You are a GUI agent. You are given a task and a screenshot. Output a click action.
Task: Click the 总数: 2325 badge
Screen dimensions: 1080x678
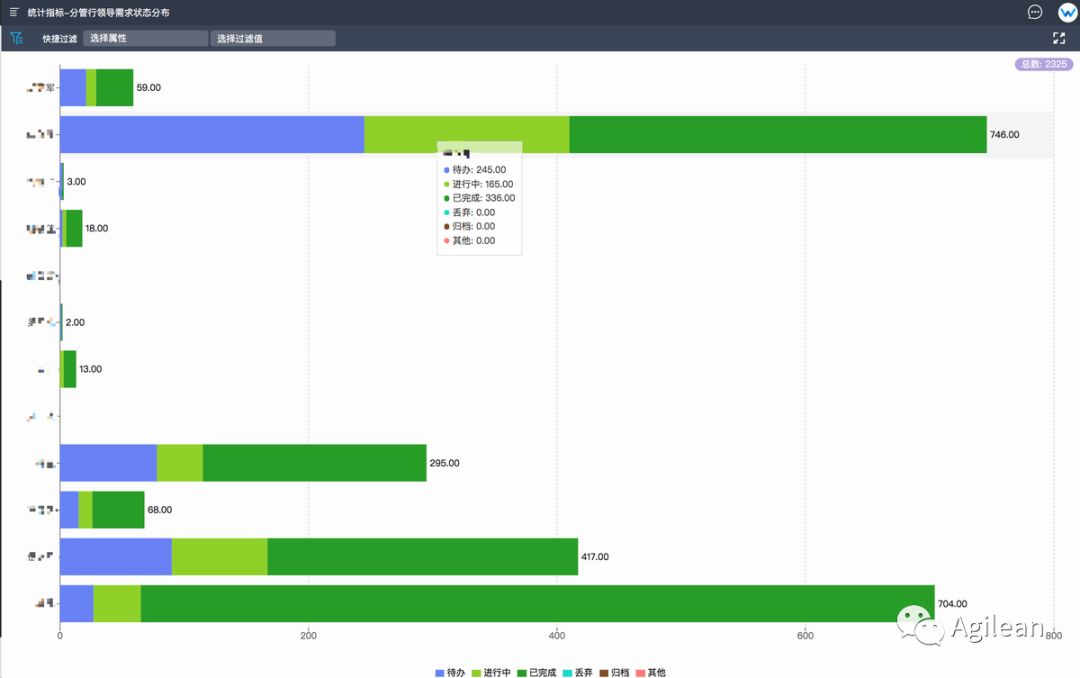tap(1043, 64)
